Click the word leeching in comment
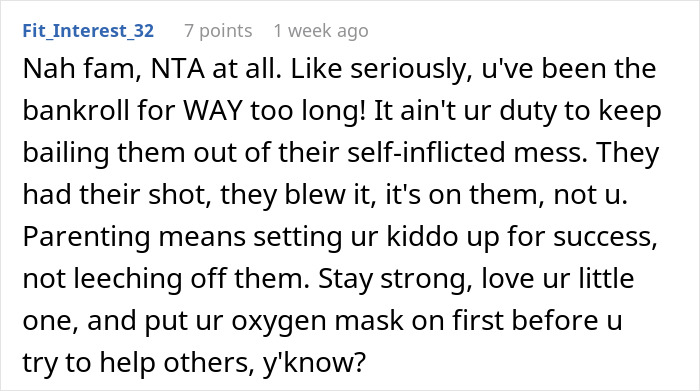Viewport: 700px width, 391px height. click(x=128, y=279)
